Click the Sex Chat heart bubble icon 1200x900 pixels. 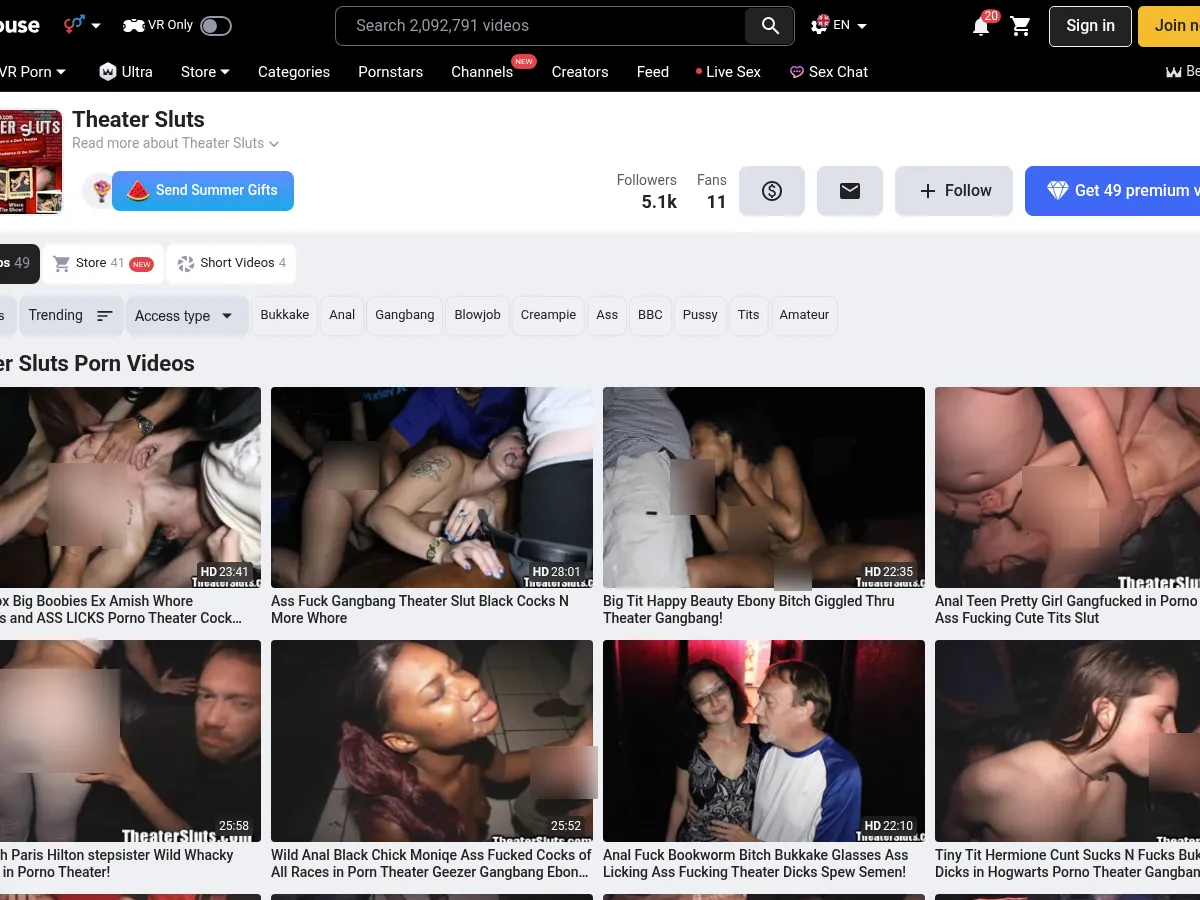click(x=797, y=72)
